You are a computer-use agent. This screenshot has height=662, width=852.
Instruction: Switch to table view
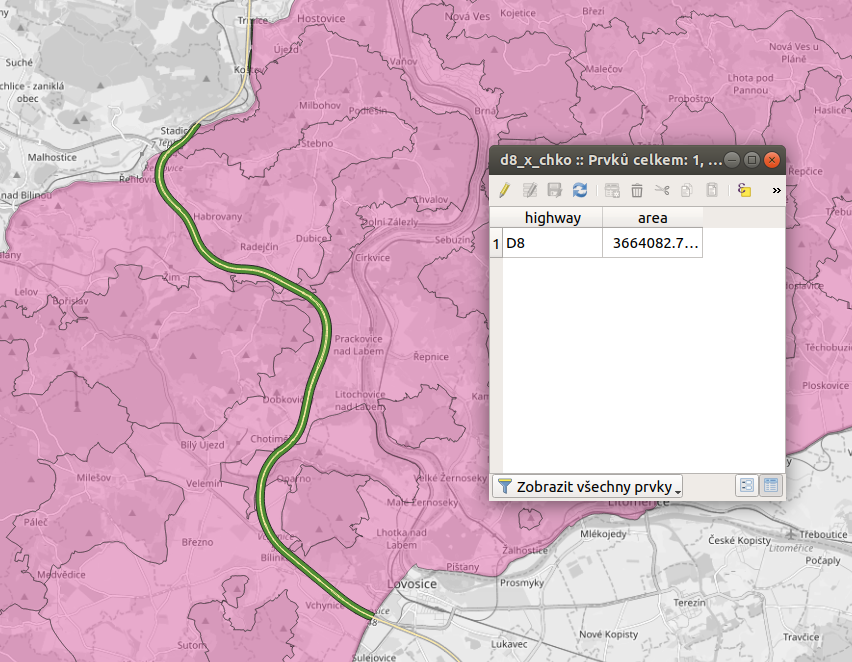click(771, 486)
